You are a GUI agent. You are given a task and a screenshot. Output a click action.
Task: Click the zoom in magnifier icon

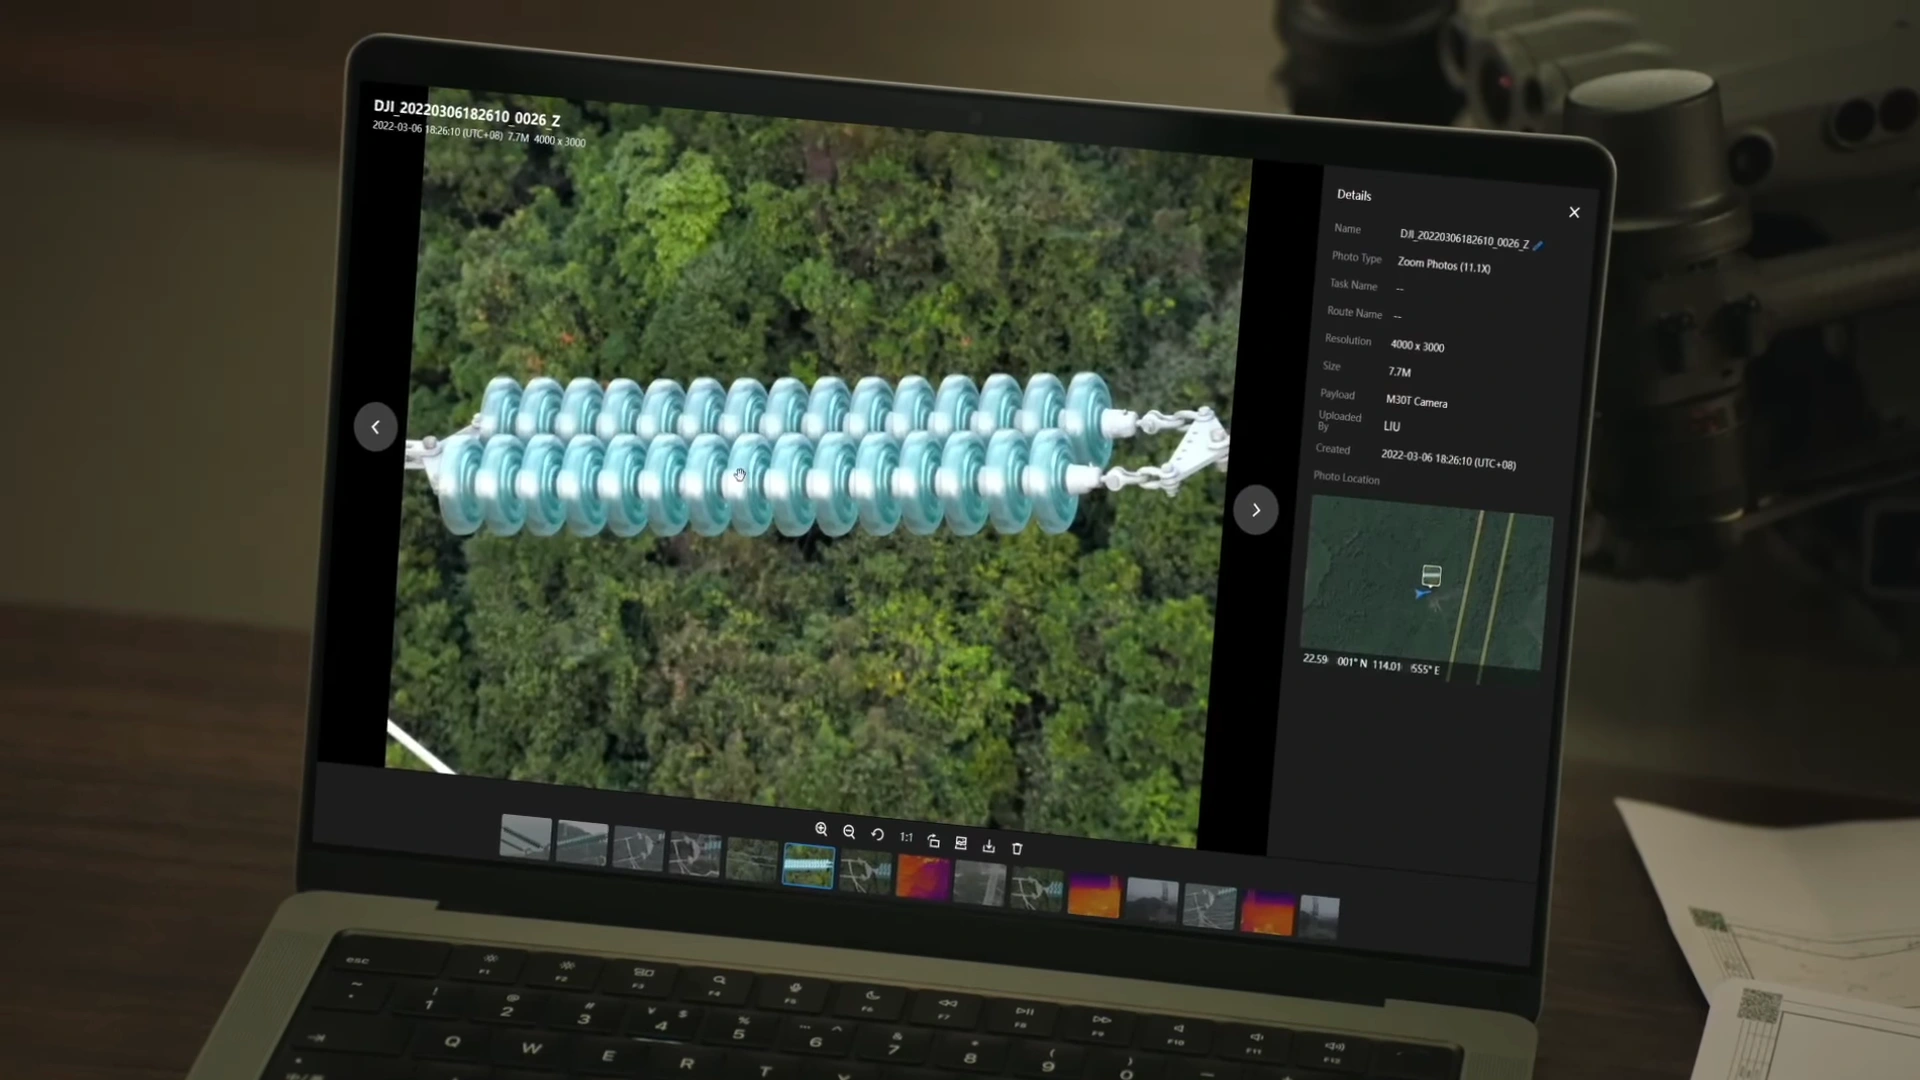click(x=821, y=829)
